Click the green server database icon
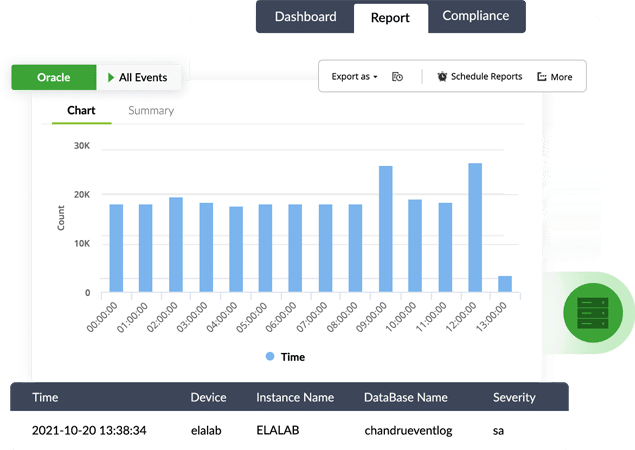The width and height of the screenshot is (635, 450). click(593, 313)
